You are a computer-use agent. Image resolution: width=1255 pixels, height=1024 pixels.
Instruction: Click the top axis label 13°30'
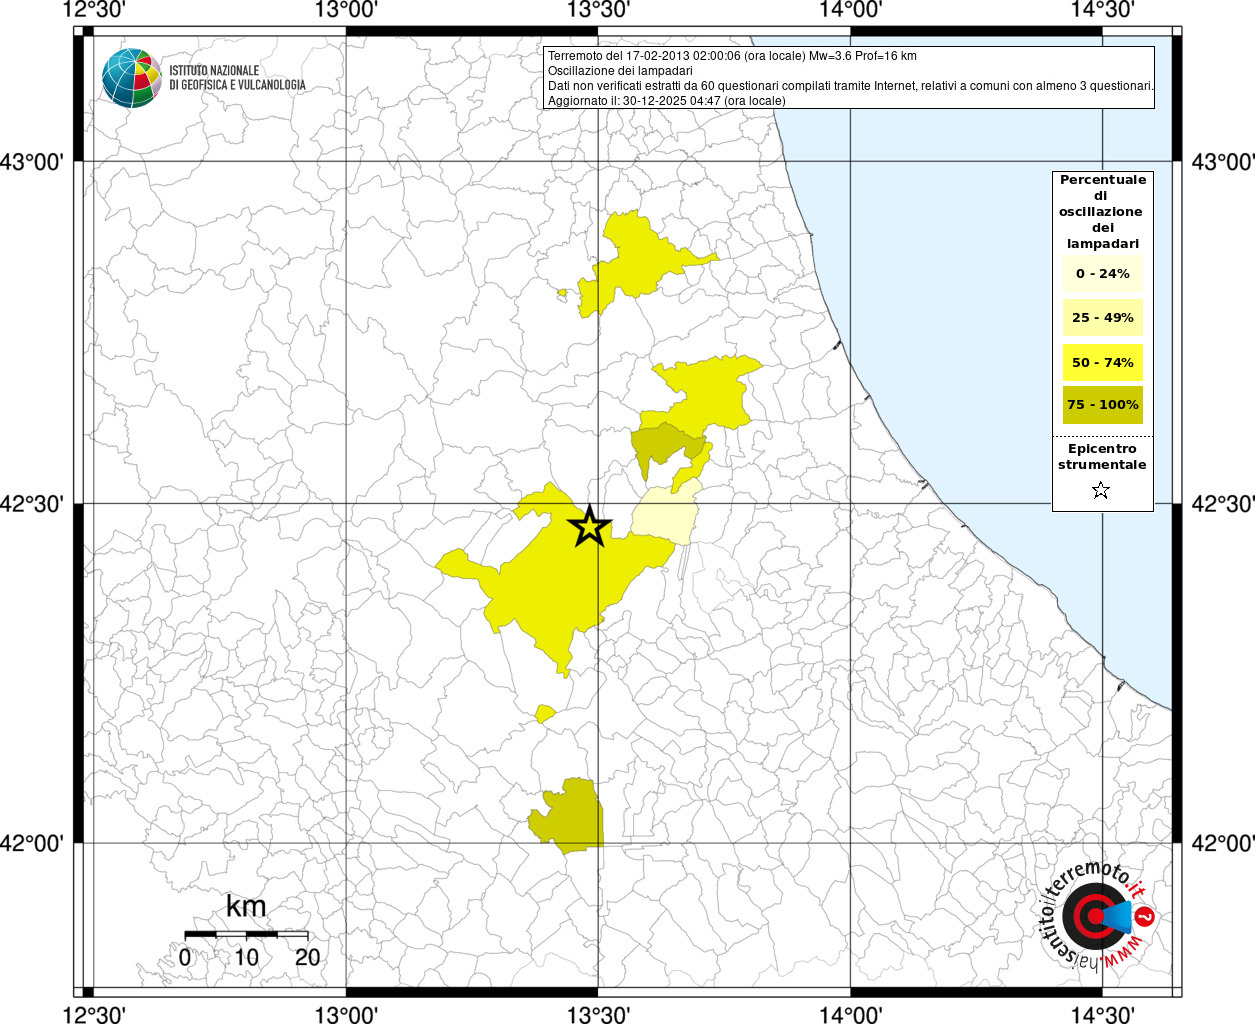598,10
